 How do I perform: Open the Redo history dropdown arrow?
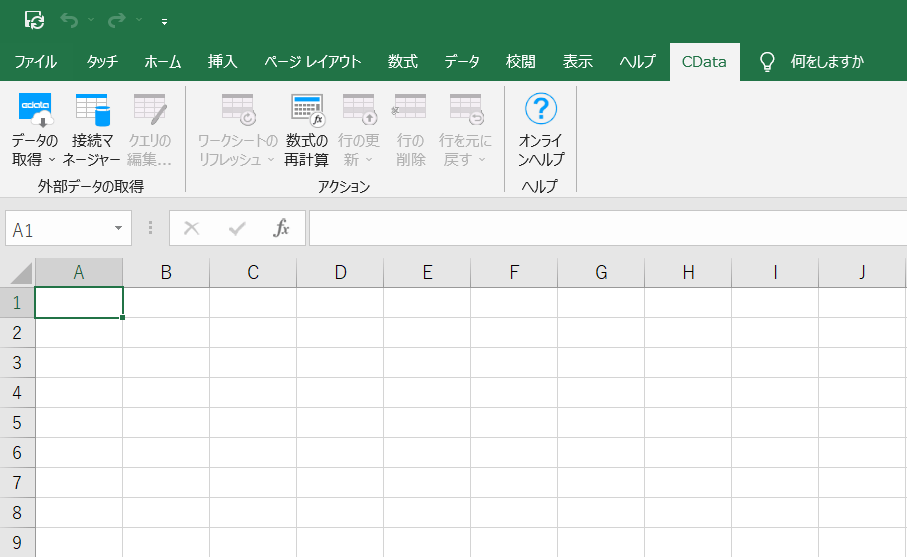(x=138, y=20)
